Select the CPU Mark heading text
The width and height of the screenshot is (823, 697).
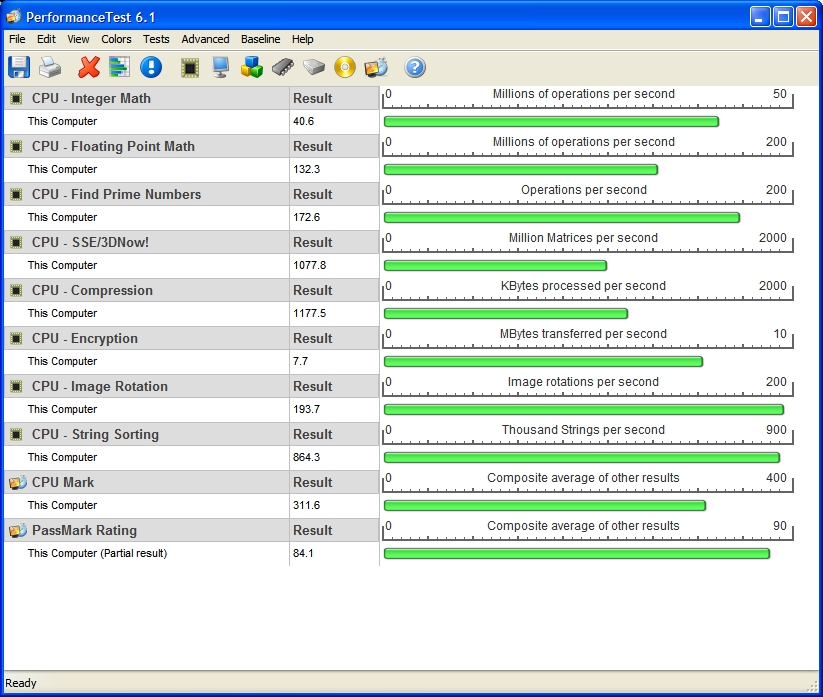point(63,482)
